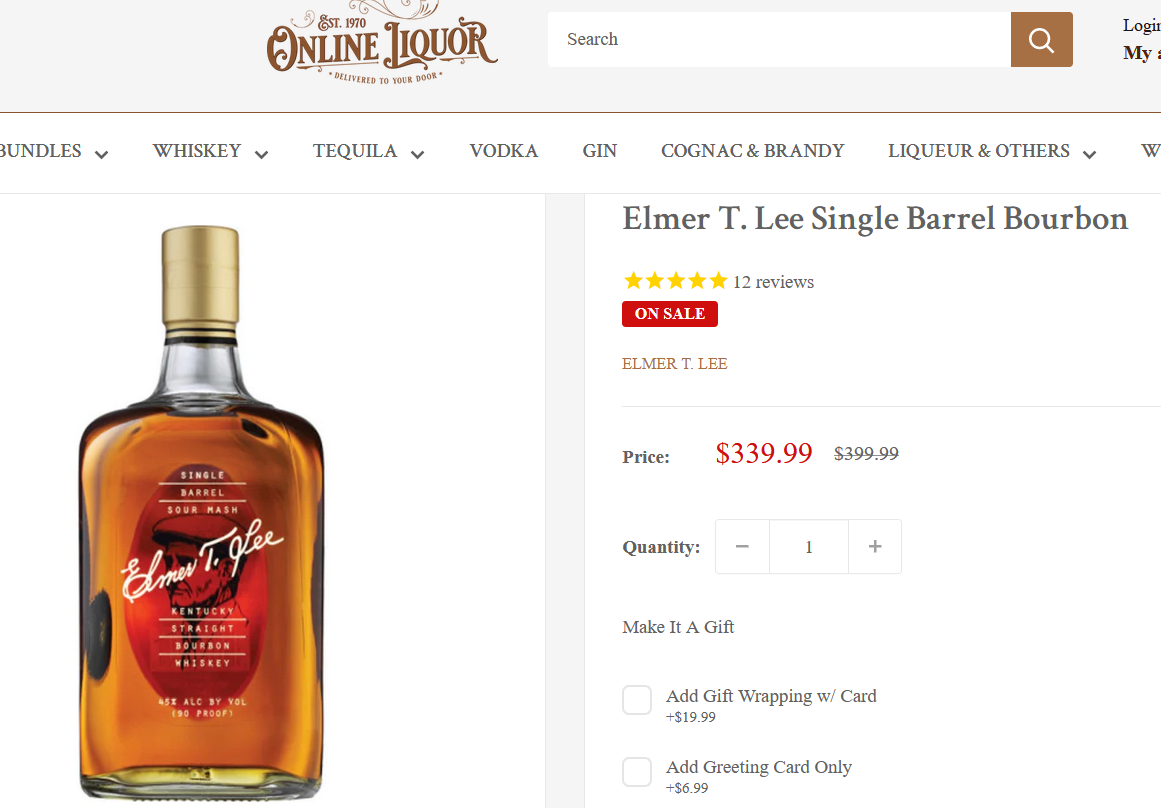
Task: Click the quantity number field
Action: point(809,547)
